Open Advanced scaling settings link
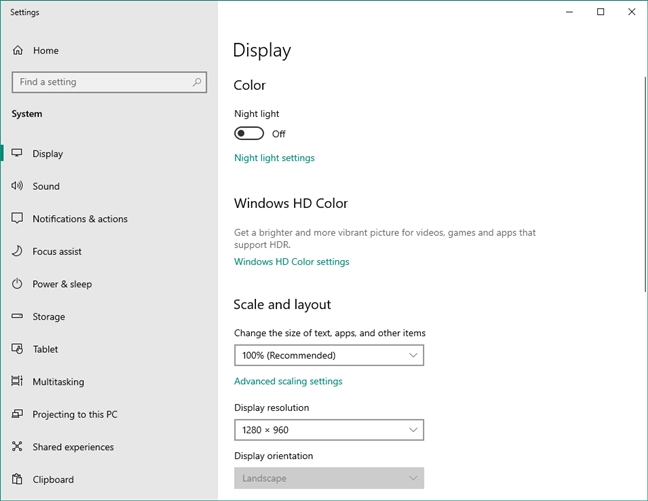 coord(288,381)
